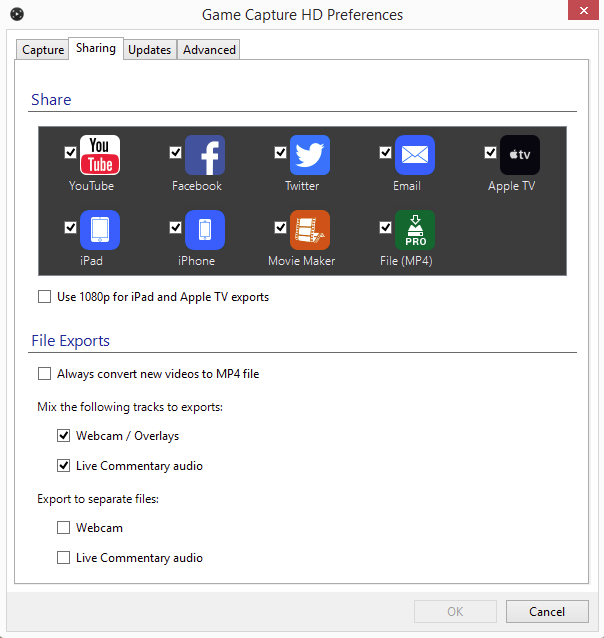Screen dimensions: 604x638
Task: Go to the Advanced tab
Action: 209,50
